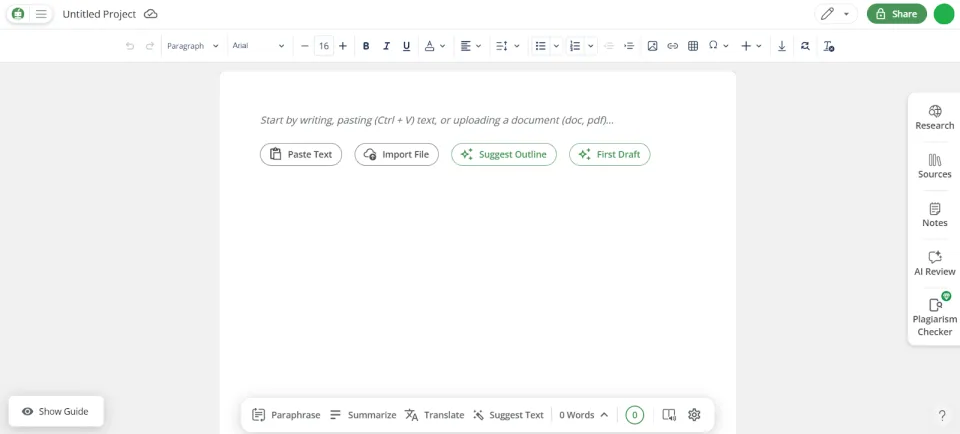Increase font size with plus button
This screenshot has width=960, height=434.
point(343,46)
